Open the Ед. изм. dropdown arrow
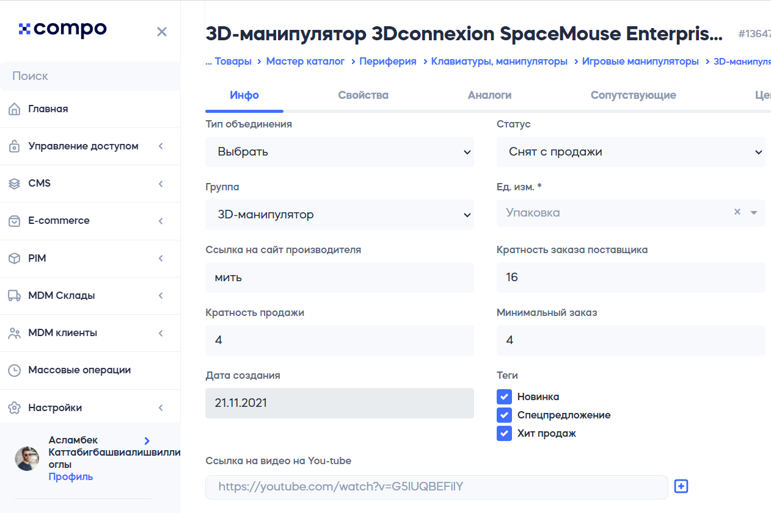This screenshot has width=771, height=513. click(x=754, y=212)
